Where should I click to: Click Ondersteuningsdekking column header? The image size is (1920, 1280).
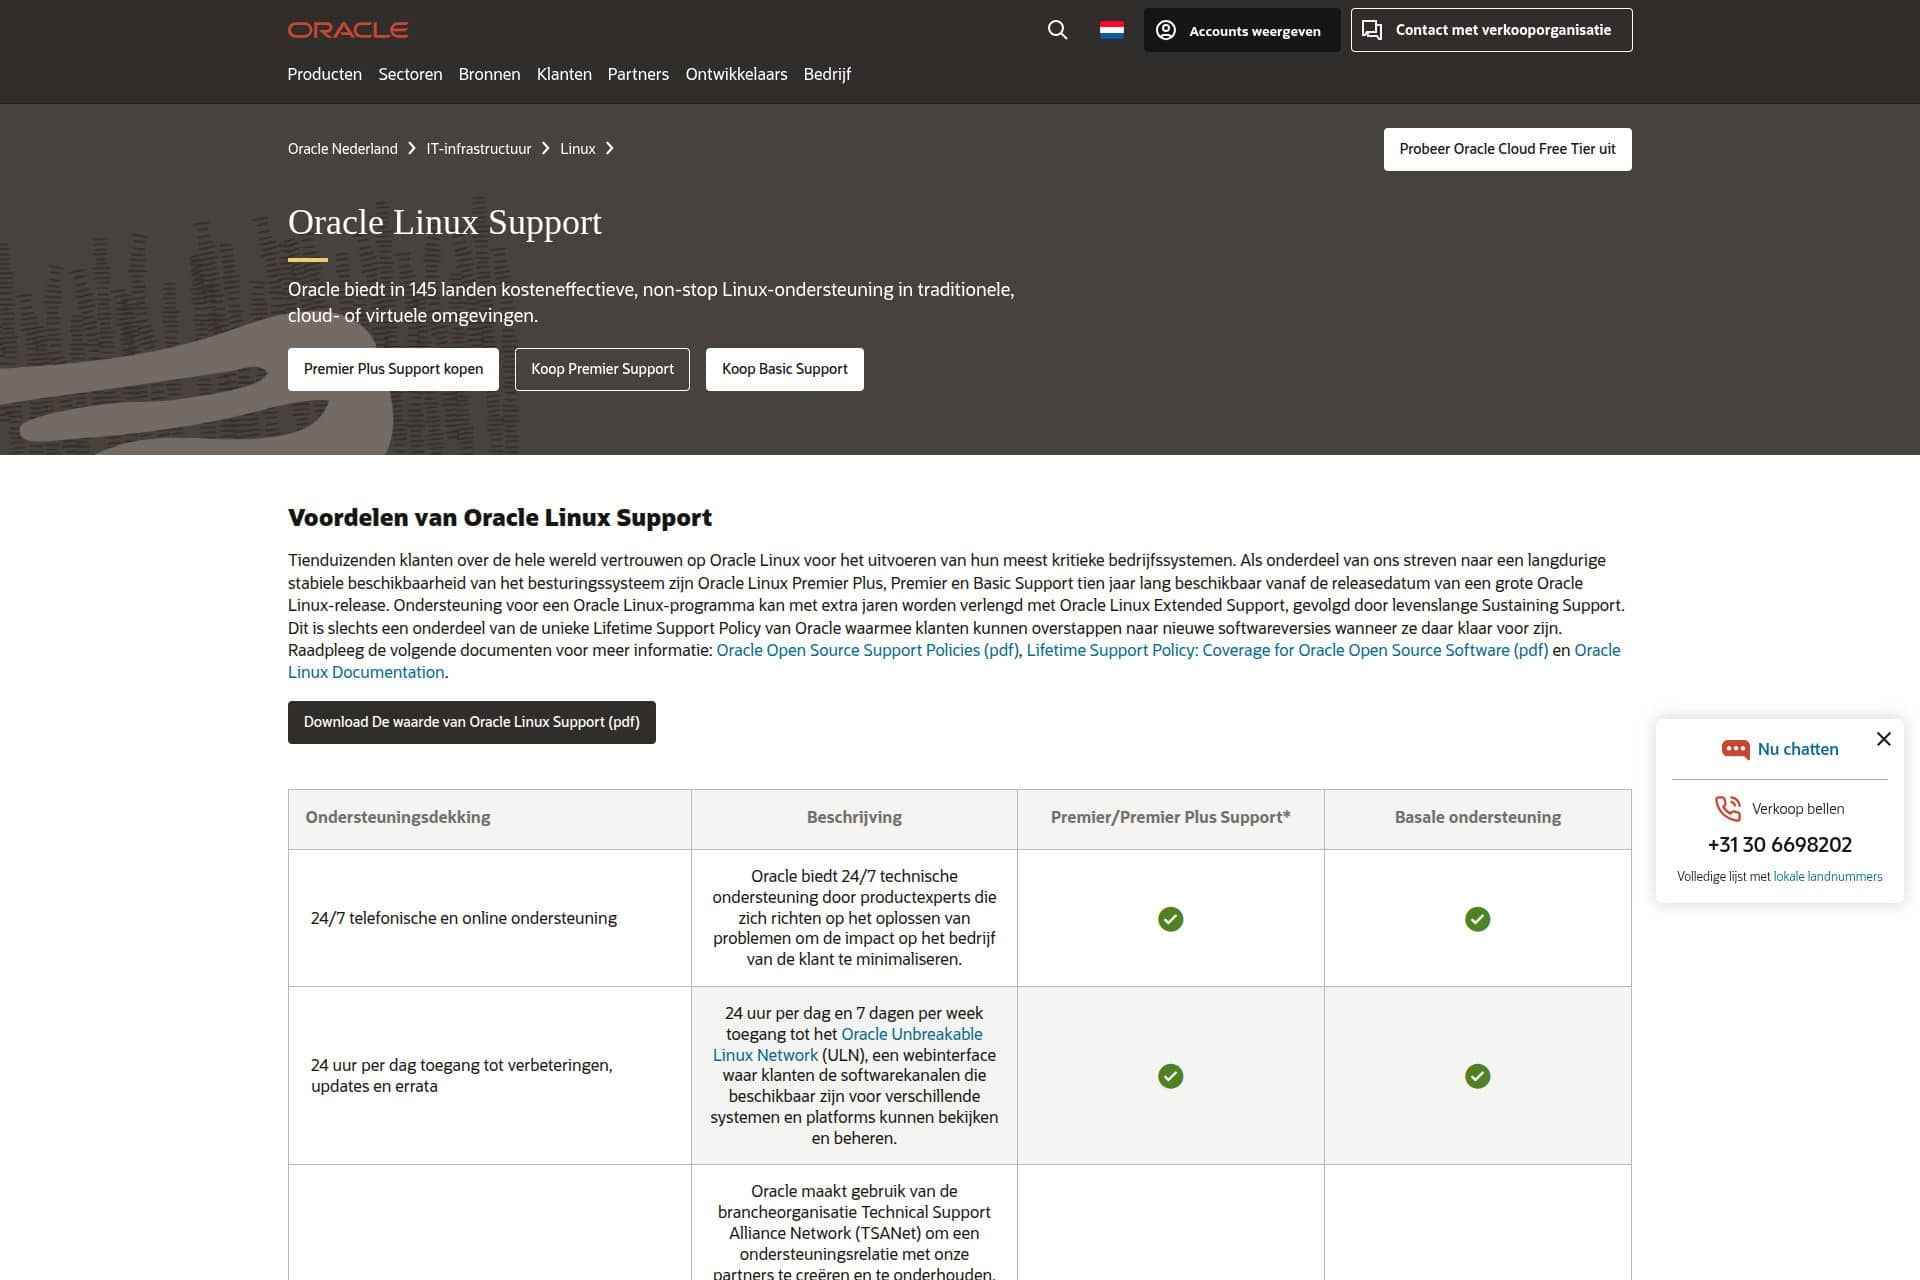(x=489, y=819)
